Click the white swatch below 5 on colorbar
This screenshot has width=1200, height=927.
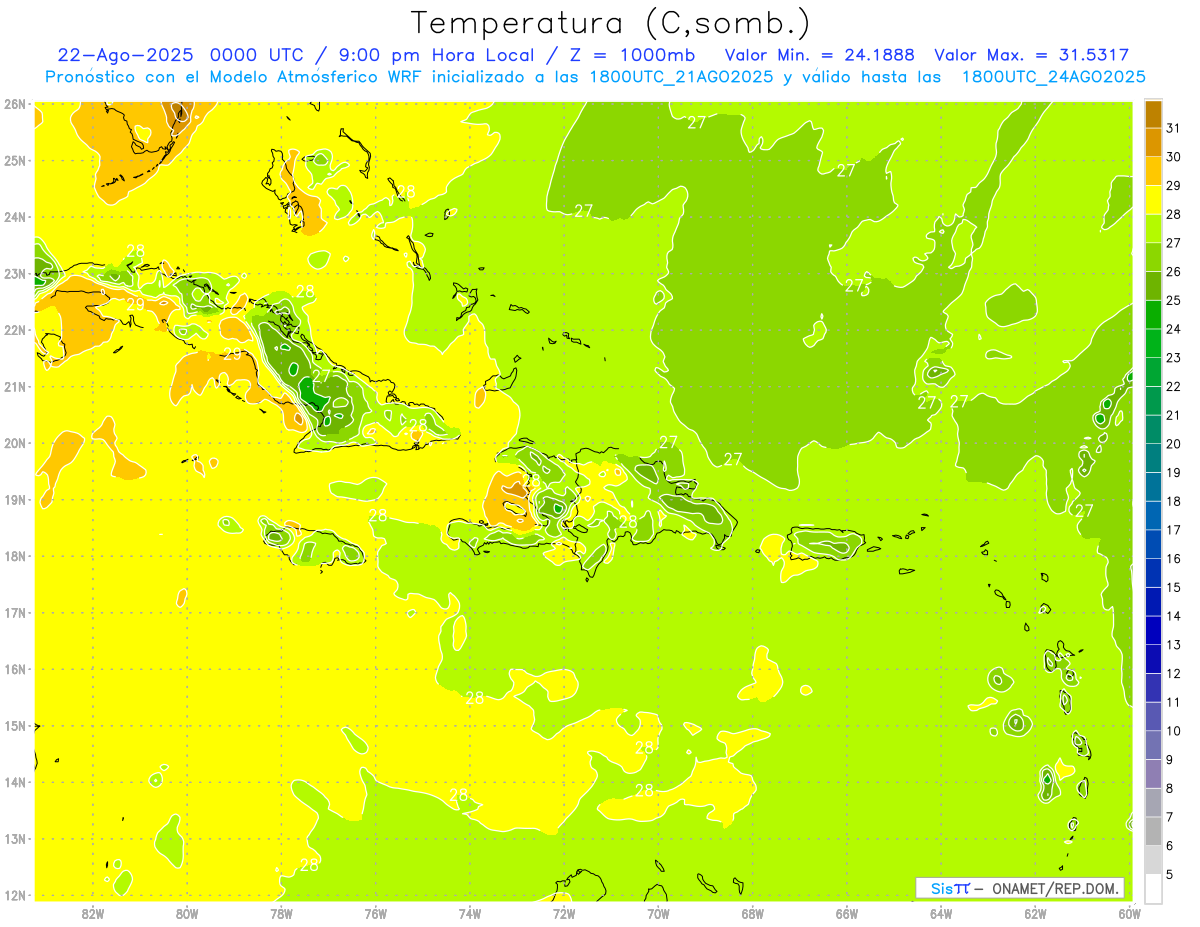click(x=1153, y=888)
